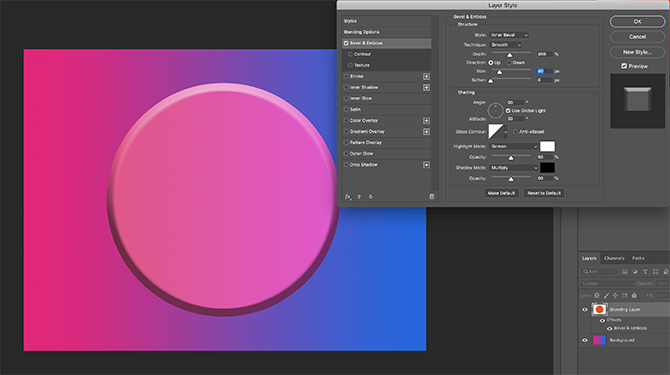Click the Depth slider handle
The width and height of the screenshot is (670, 375).
509,55
